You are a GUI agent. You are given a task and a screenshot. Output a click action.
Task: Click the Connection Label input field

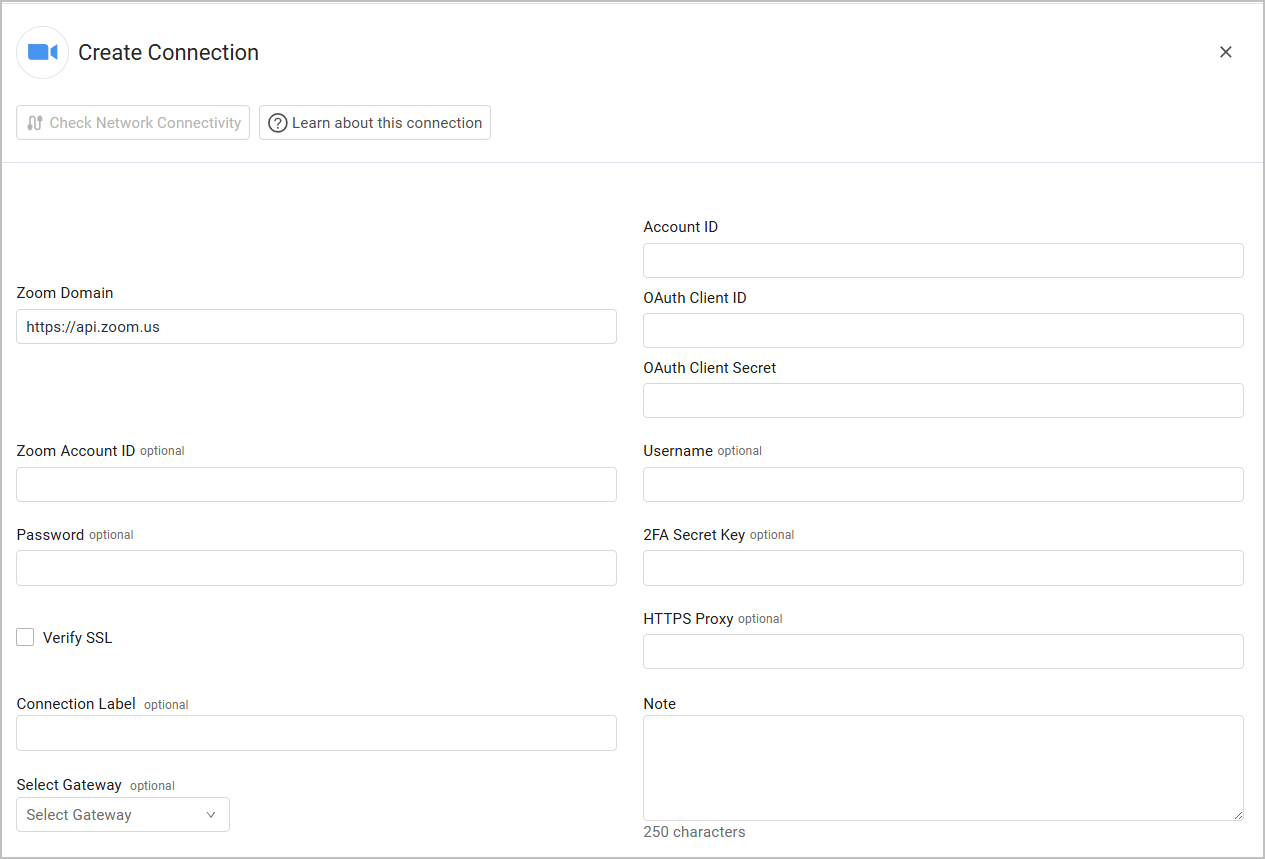tap(316, 733)
